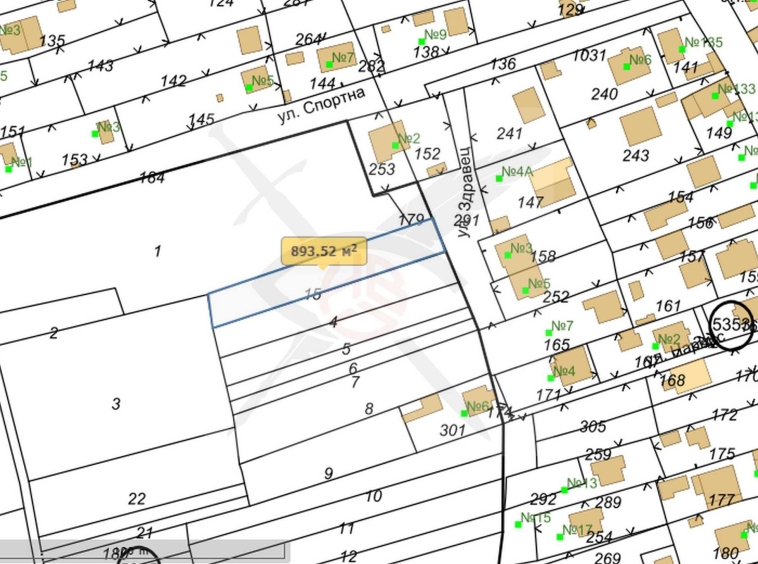Click the green marker of address №4A
Viewport: 758px width, 564px height.
[x=499, y=179]
